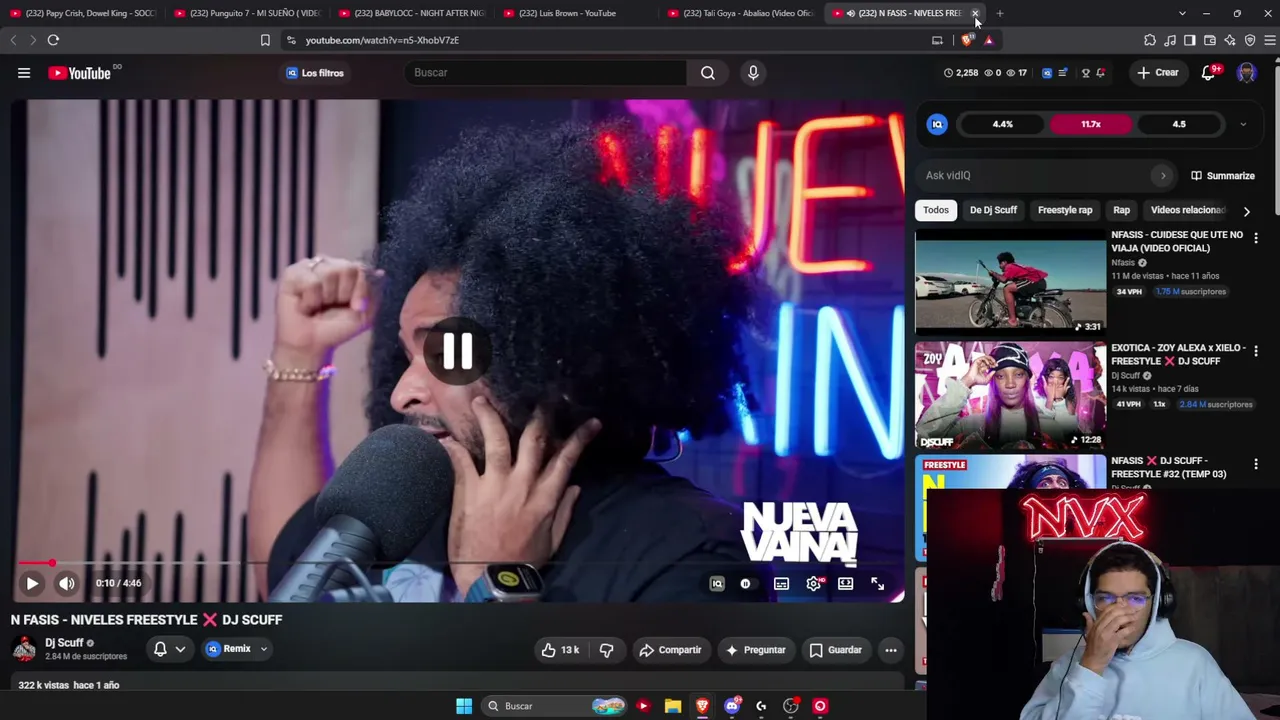Open Brave Shields lion icon
The image size is (1280, 720).
tap(966, 40)
